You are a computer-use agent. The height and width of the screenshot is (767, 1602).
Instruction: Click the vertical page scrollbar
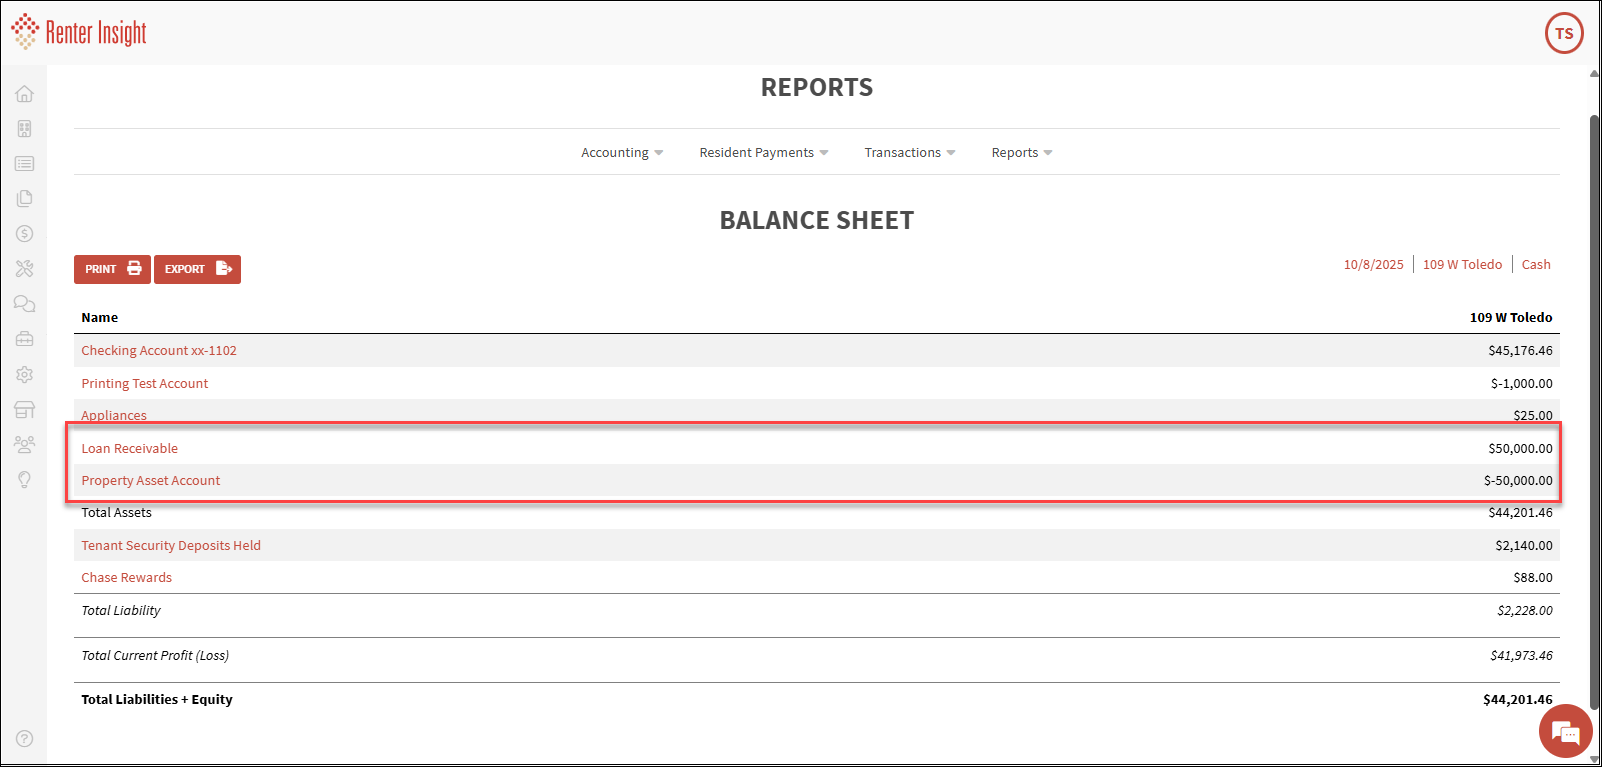[1594, 400]
